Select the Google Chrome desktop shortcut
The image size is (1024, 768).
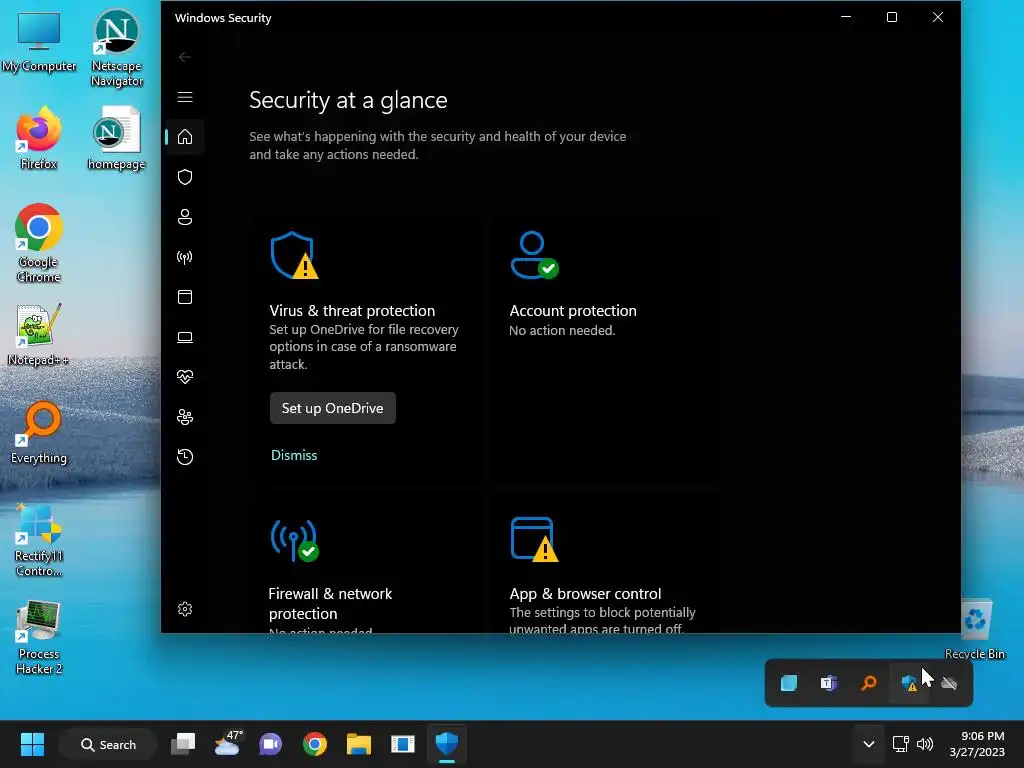pos(39,243)
